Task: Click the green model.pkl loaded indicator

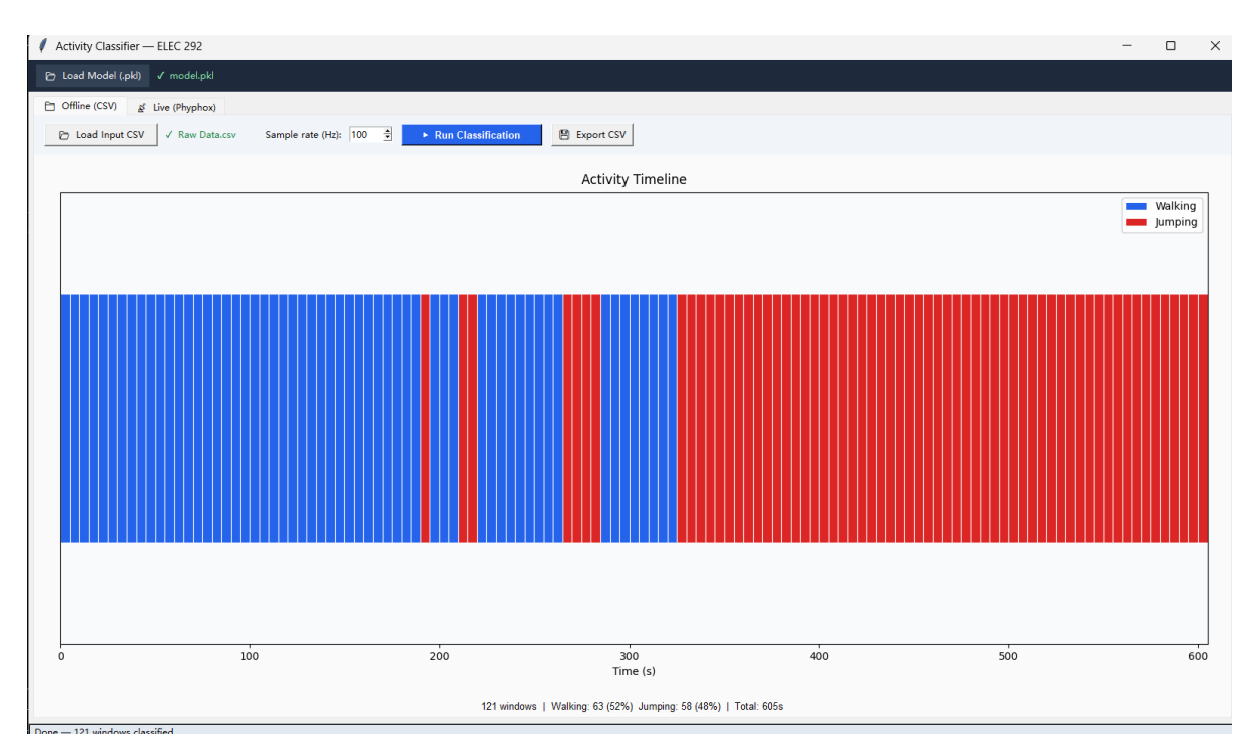Action: (185, 76)
